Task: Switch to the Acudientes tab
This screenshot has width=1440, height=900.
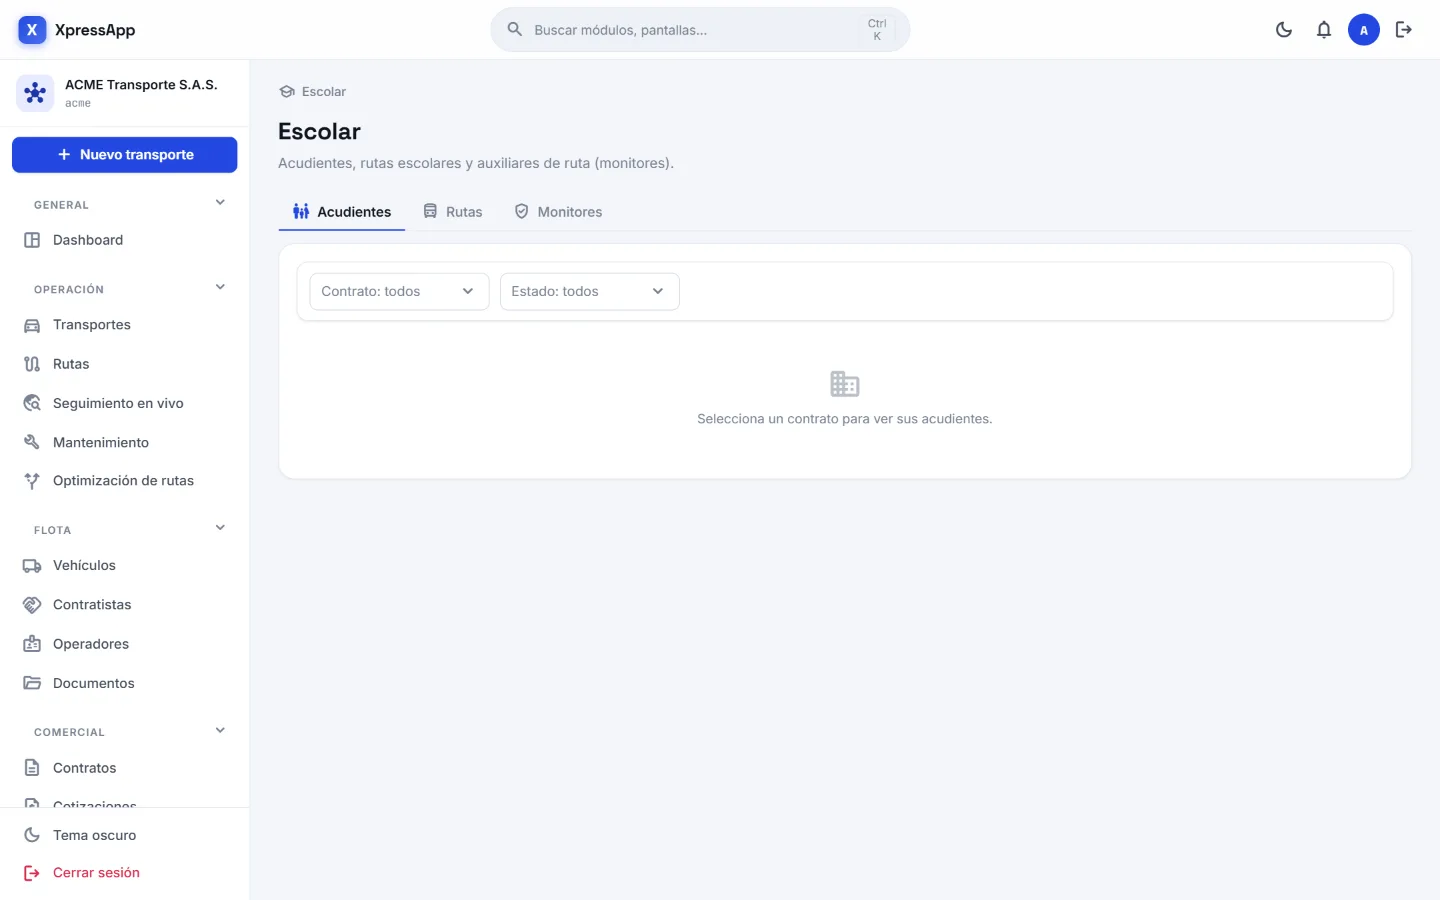Action: click(x=342, y=211)
